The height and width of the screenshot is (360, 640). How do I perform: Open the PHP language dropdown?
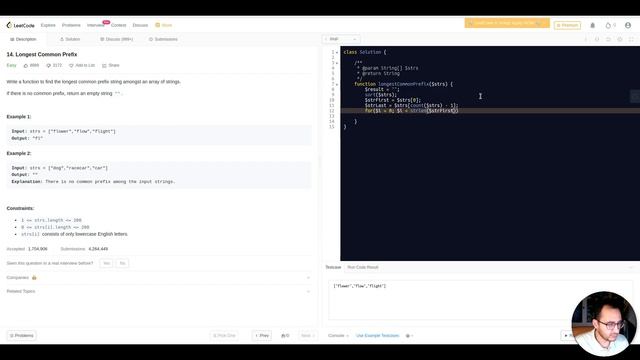341,39
